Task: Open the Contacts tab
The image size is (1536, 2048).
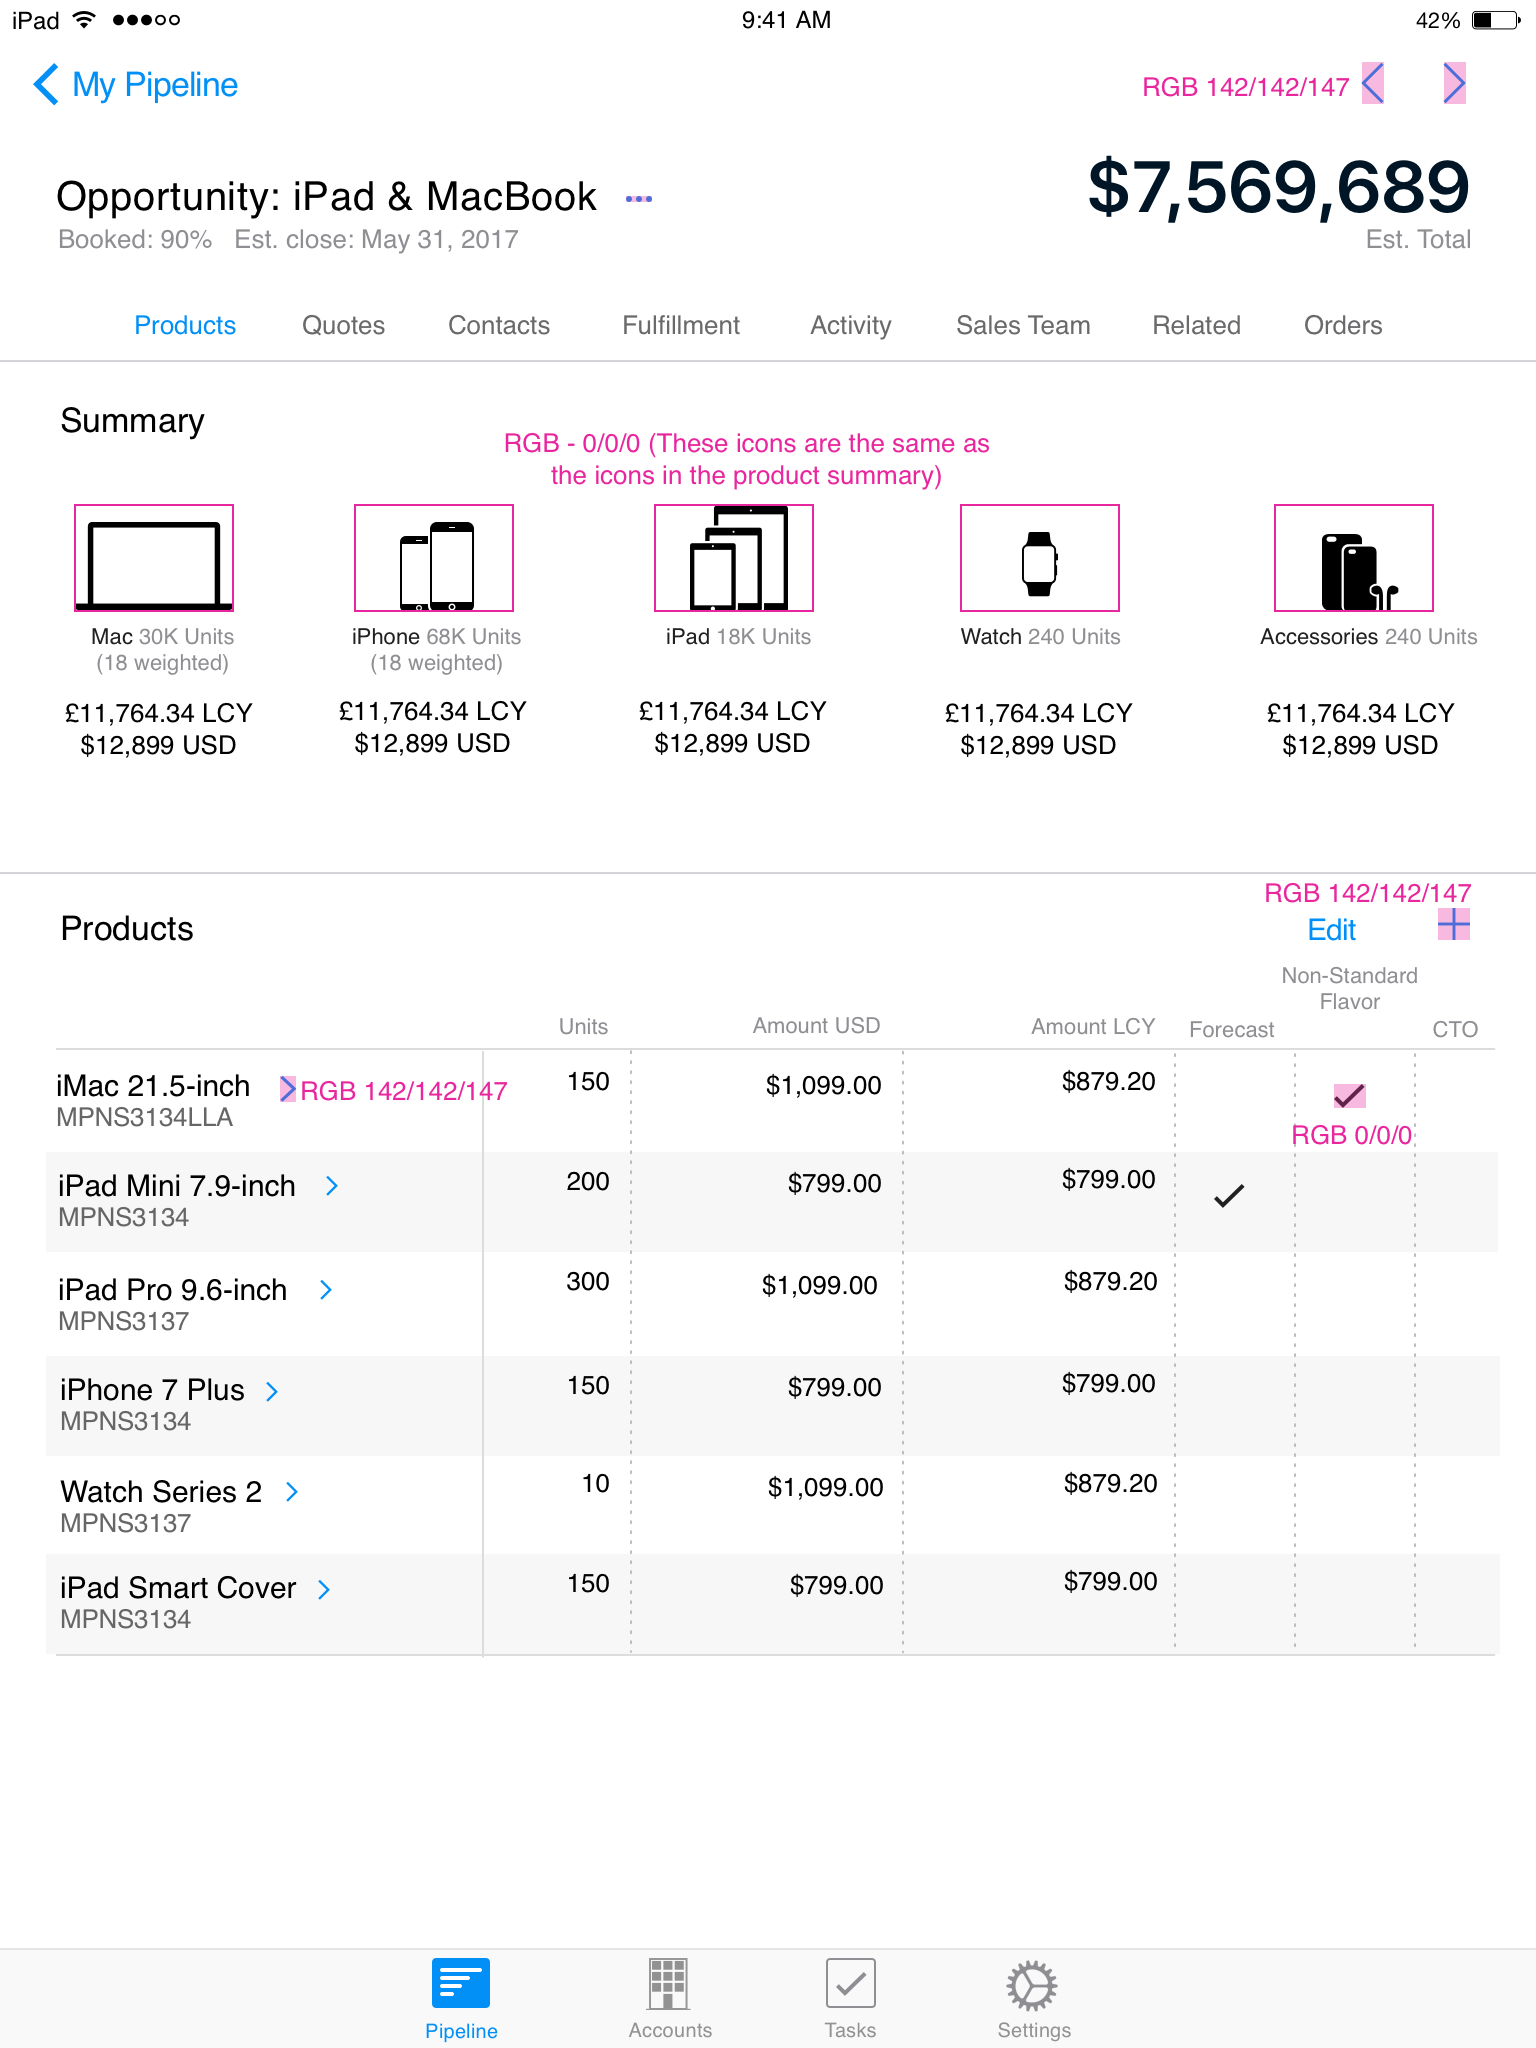Action: [499, 325]
